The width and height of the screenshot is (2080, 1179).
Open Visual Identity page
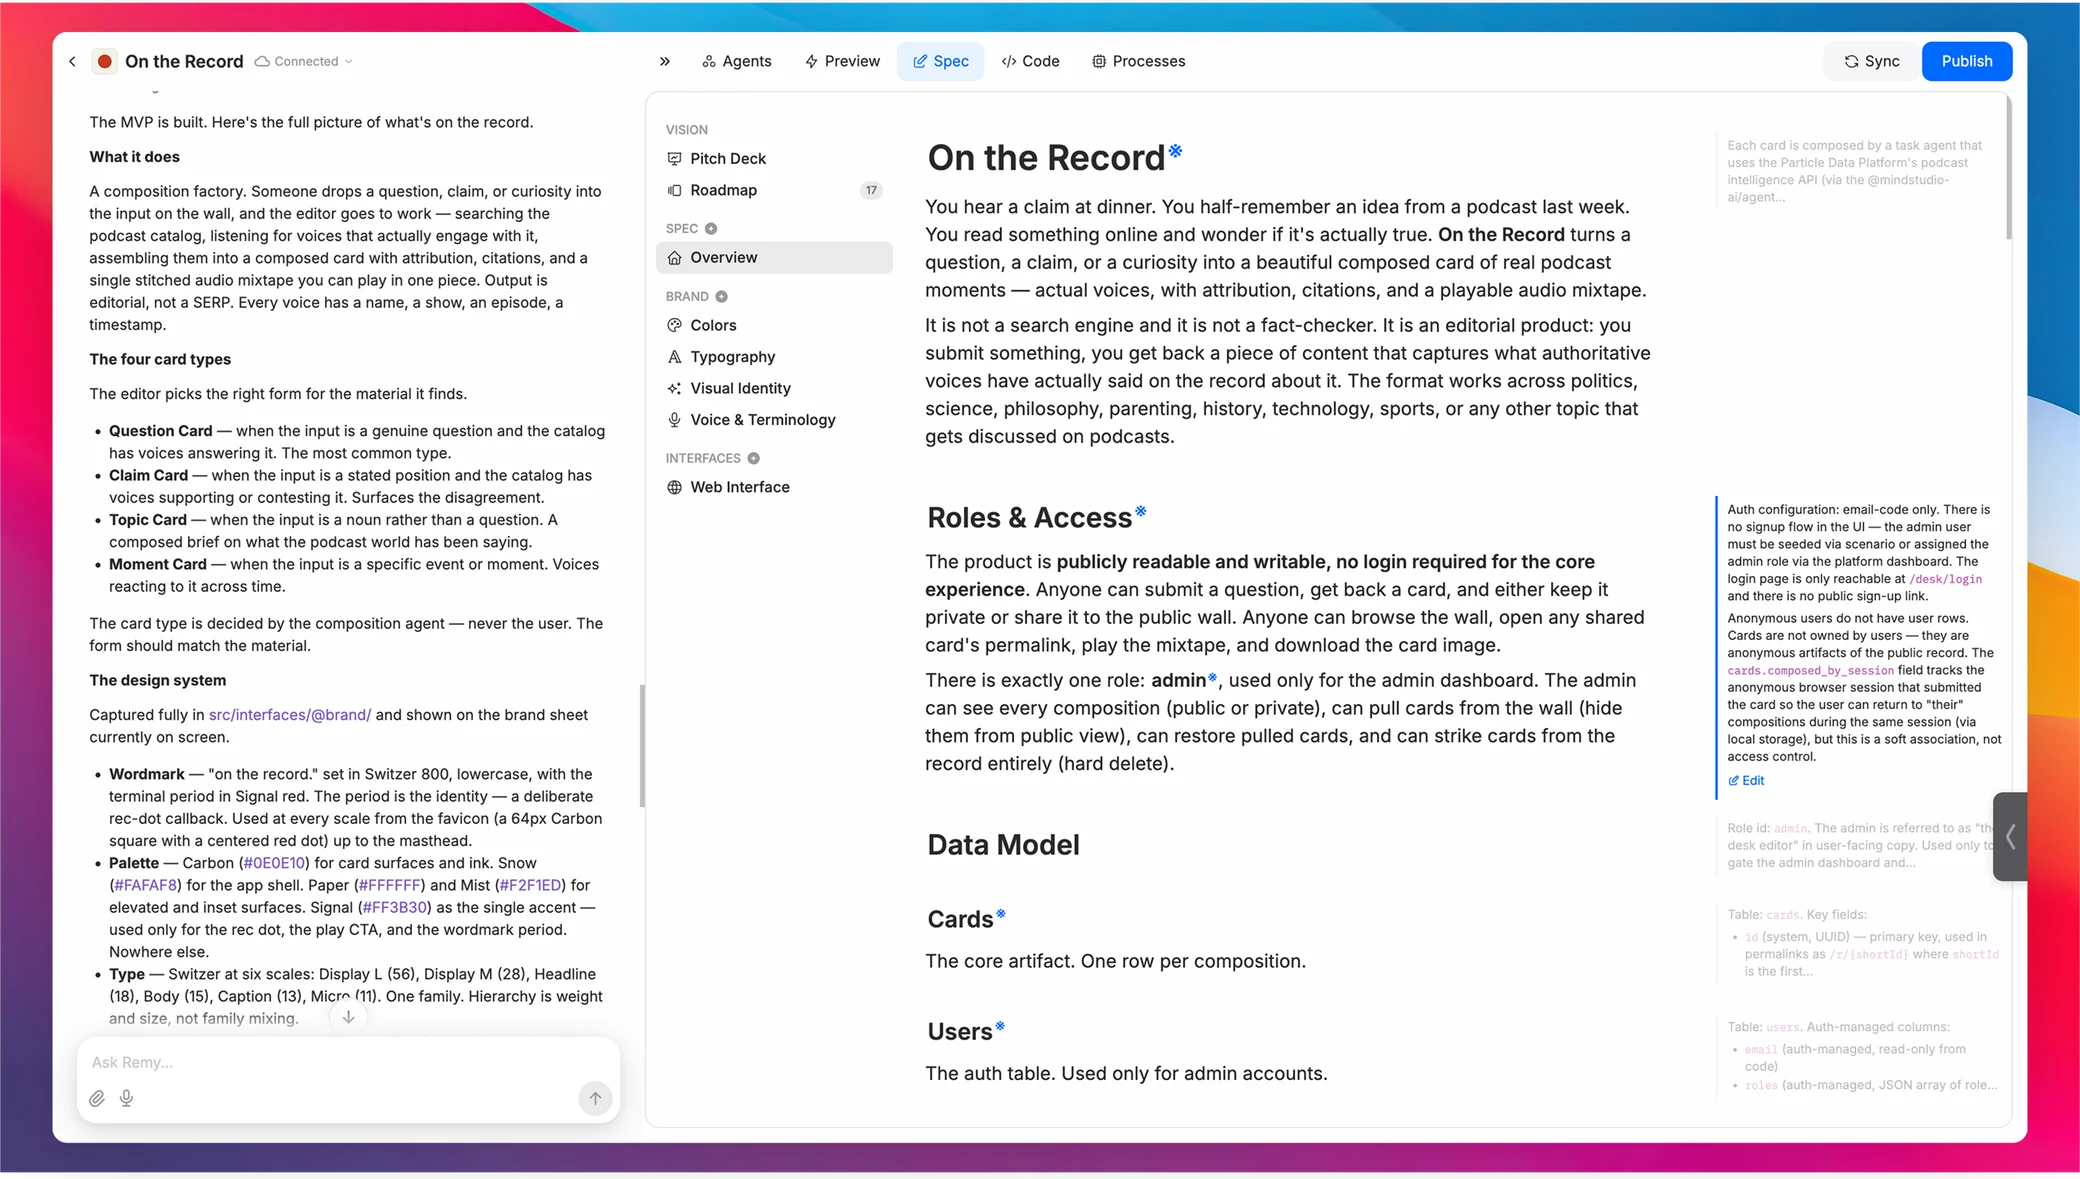click(x=774, y=388)
